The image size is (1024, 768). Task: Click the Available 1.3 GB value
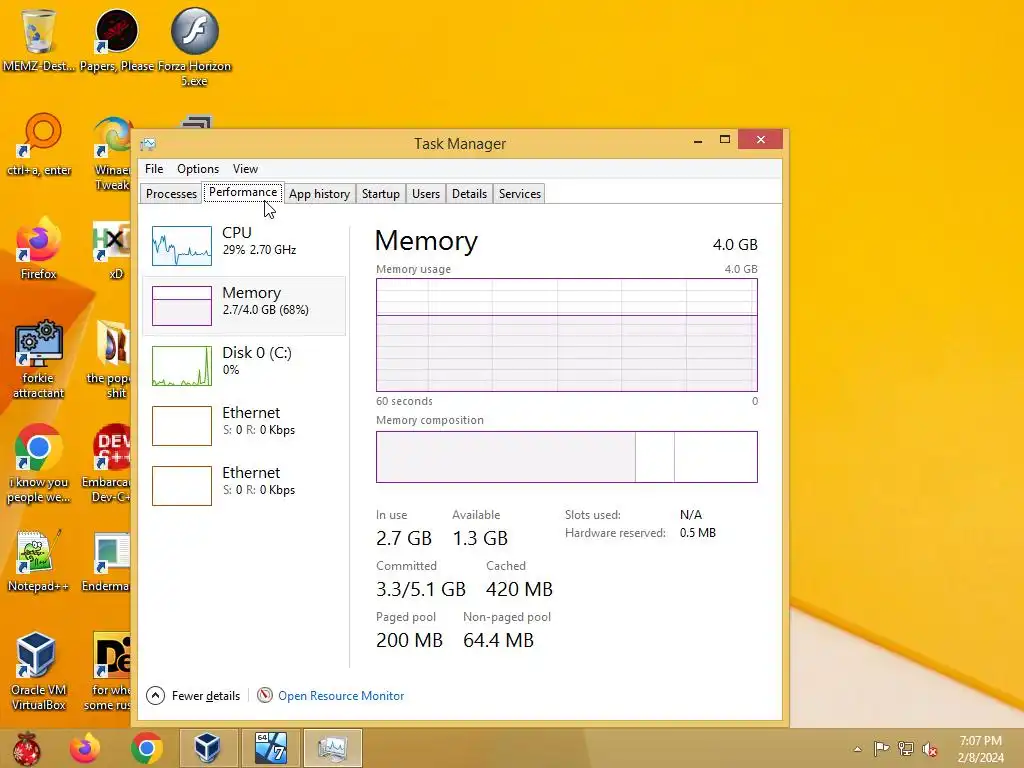click(480, 538)
